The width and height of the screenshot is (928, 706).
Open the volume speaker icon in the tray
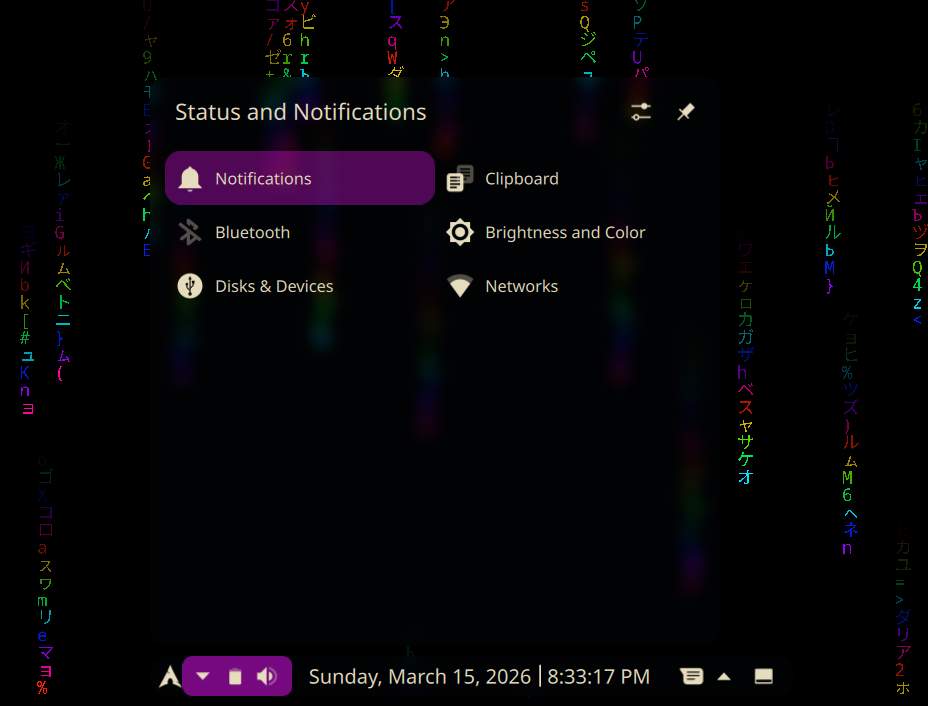click(266, 677)
